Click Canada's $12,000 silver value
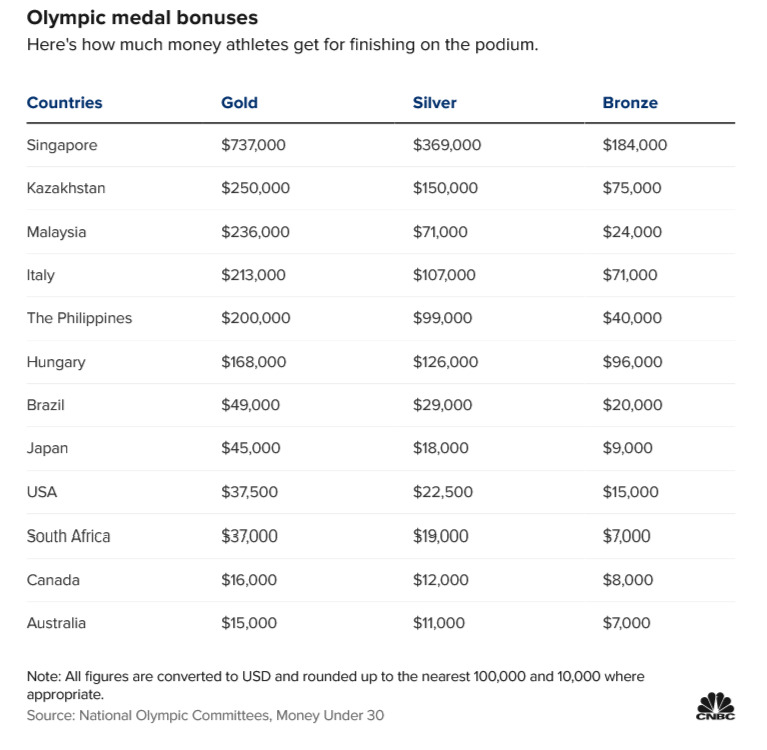Image resolution: width=767 pixels, height=750 pixels. pos(440,580)
